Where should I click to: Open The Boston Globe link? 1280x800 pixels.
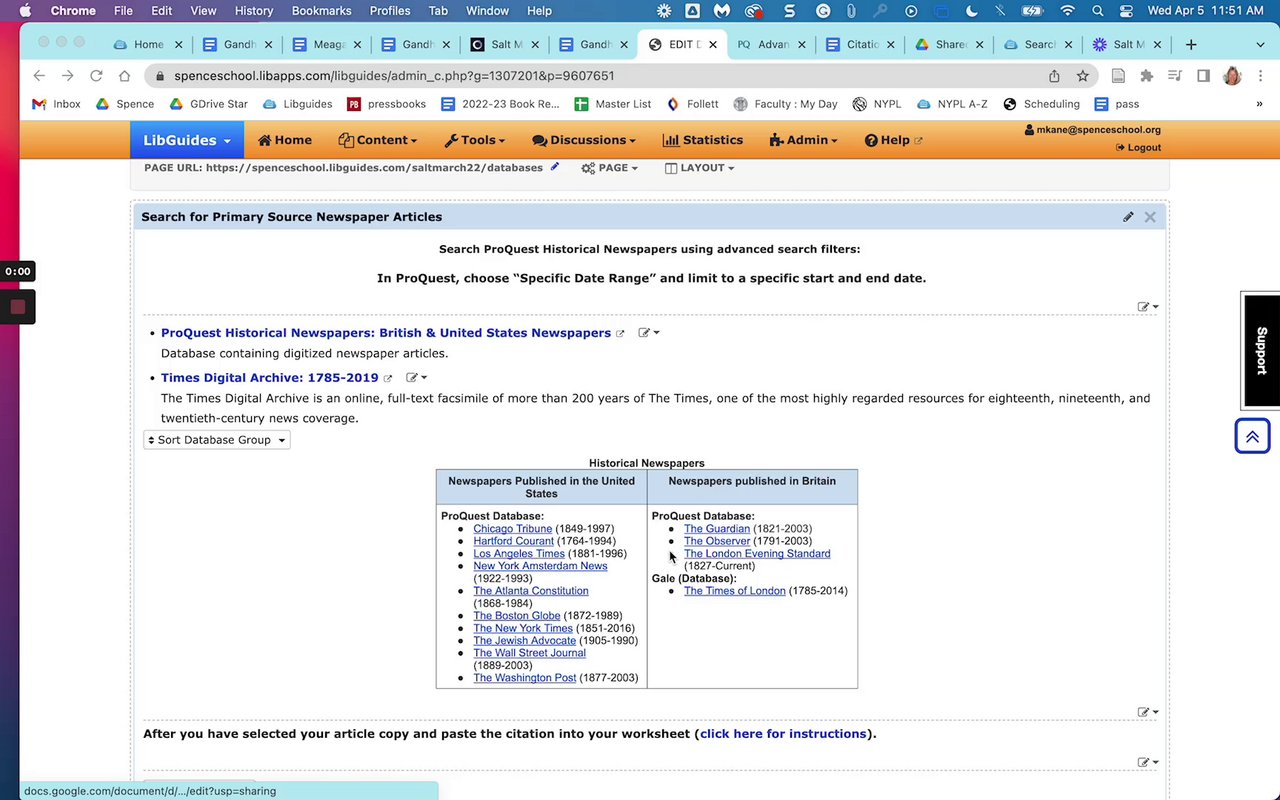pyautogui.click(x=517, y=616)
